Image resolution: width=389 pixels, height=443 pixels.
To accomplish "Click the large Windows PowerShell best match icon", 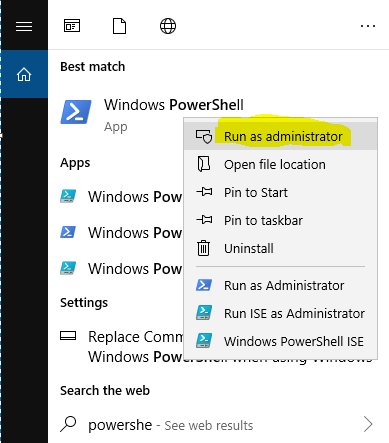I will coord(76,112).
